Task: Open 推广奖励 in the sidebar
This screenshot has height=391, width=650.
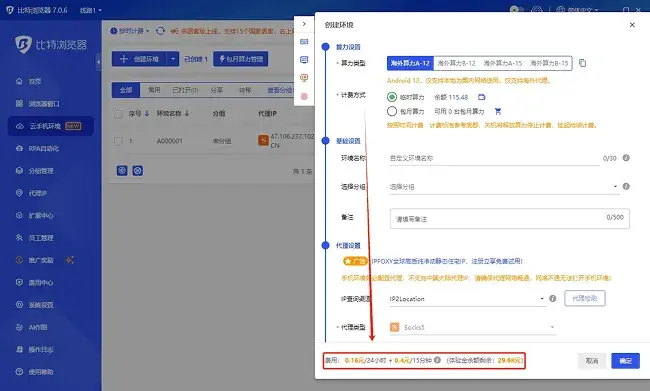Action: [x=35, y=260]
